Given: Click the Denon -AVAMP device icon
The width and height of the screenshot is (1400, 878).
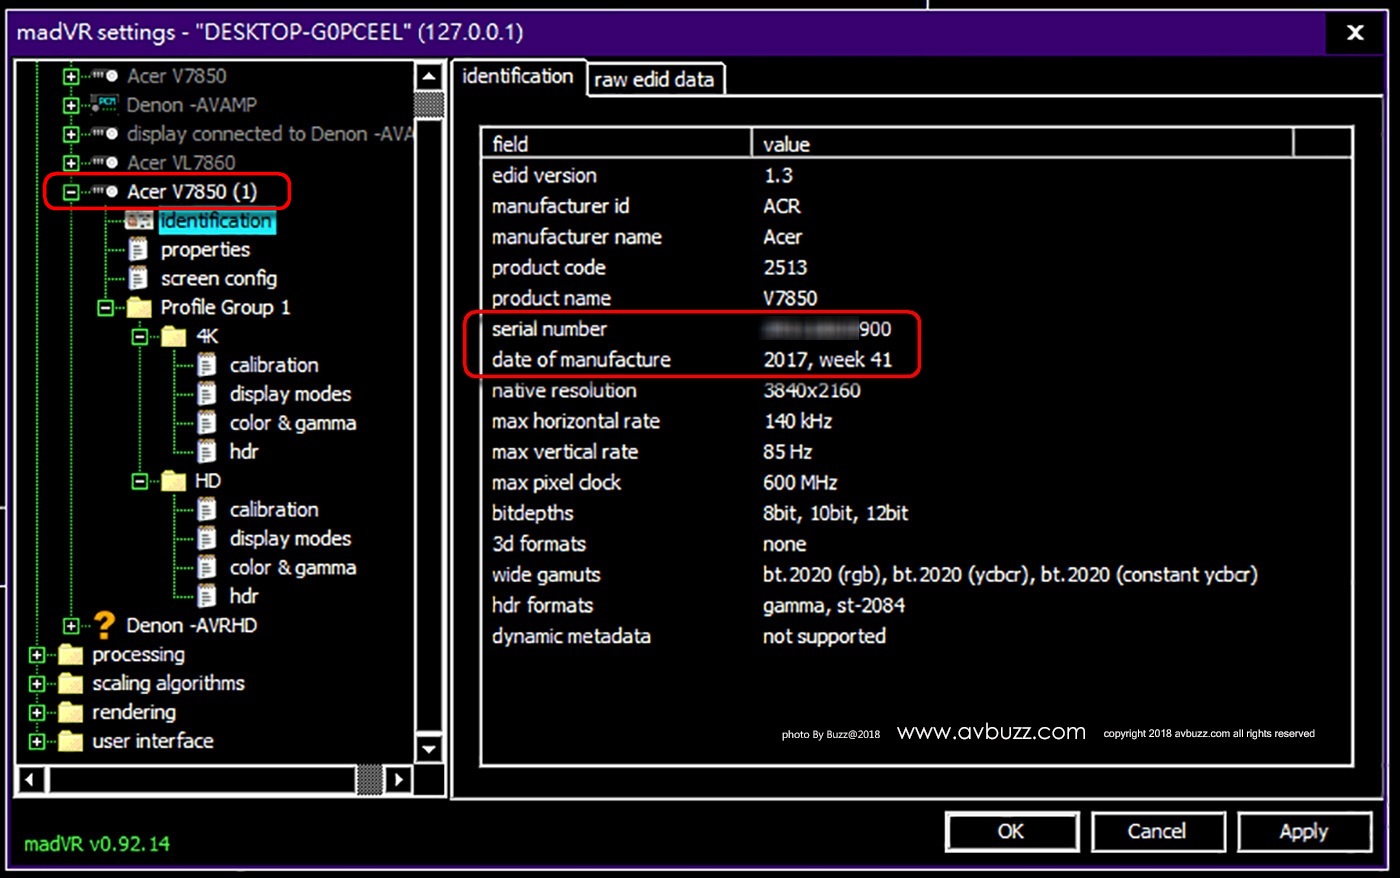Looking at the screenshot, I should click(x=104, y=104).
